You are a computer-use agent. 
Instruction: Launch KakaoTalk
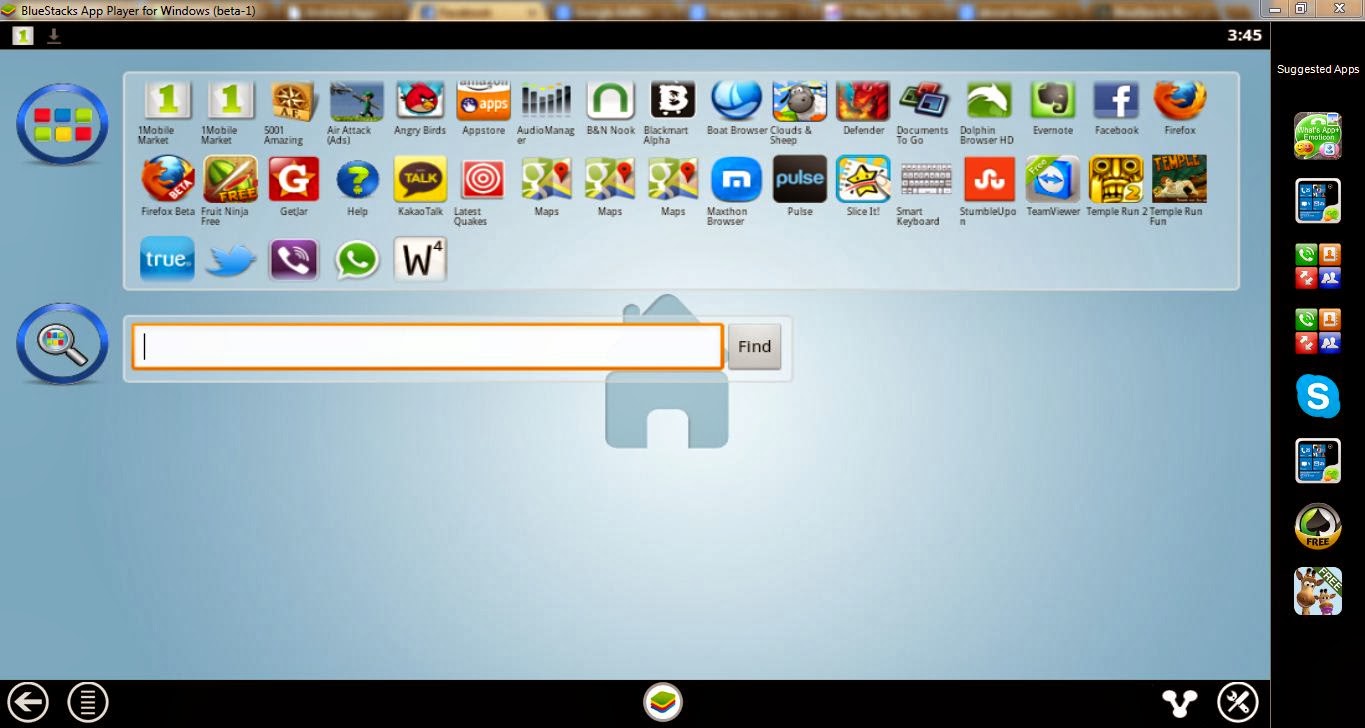coord(420,180)
